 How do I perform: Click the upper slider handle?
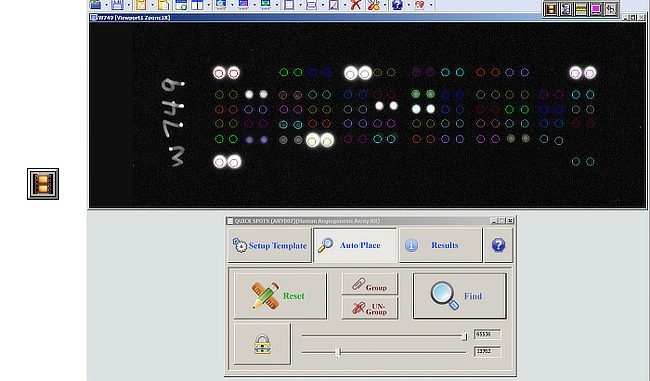(465, 336)
